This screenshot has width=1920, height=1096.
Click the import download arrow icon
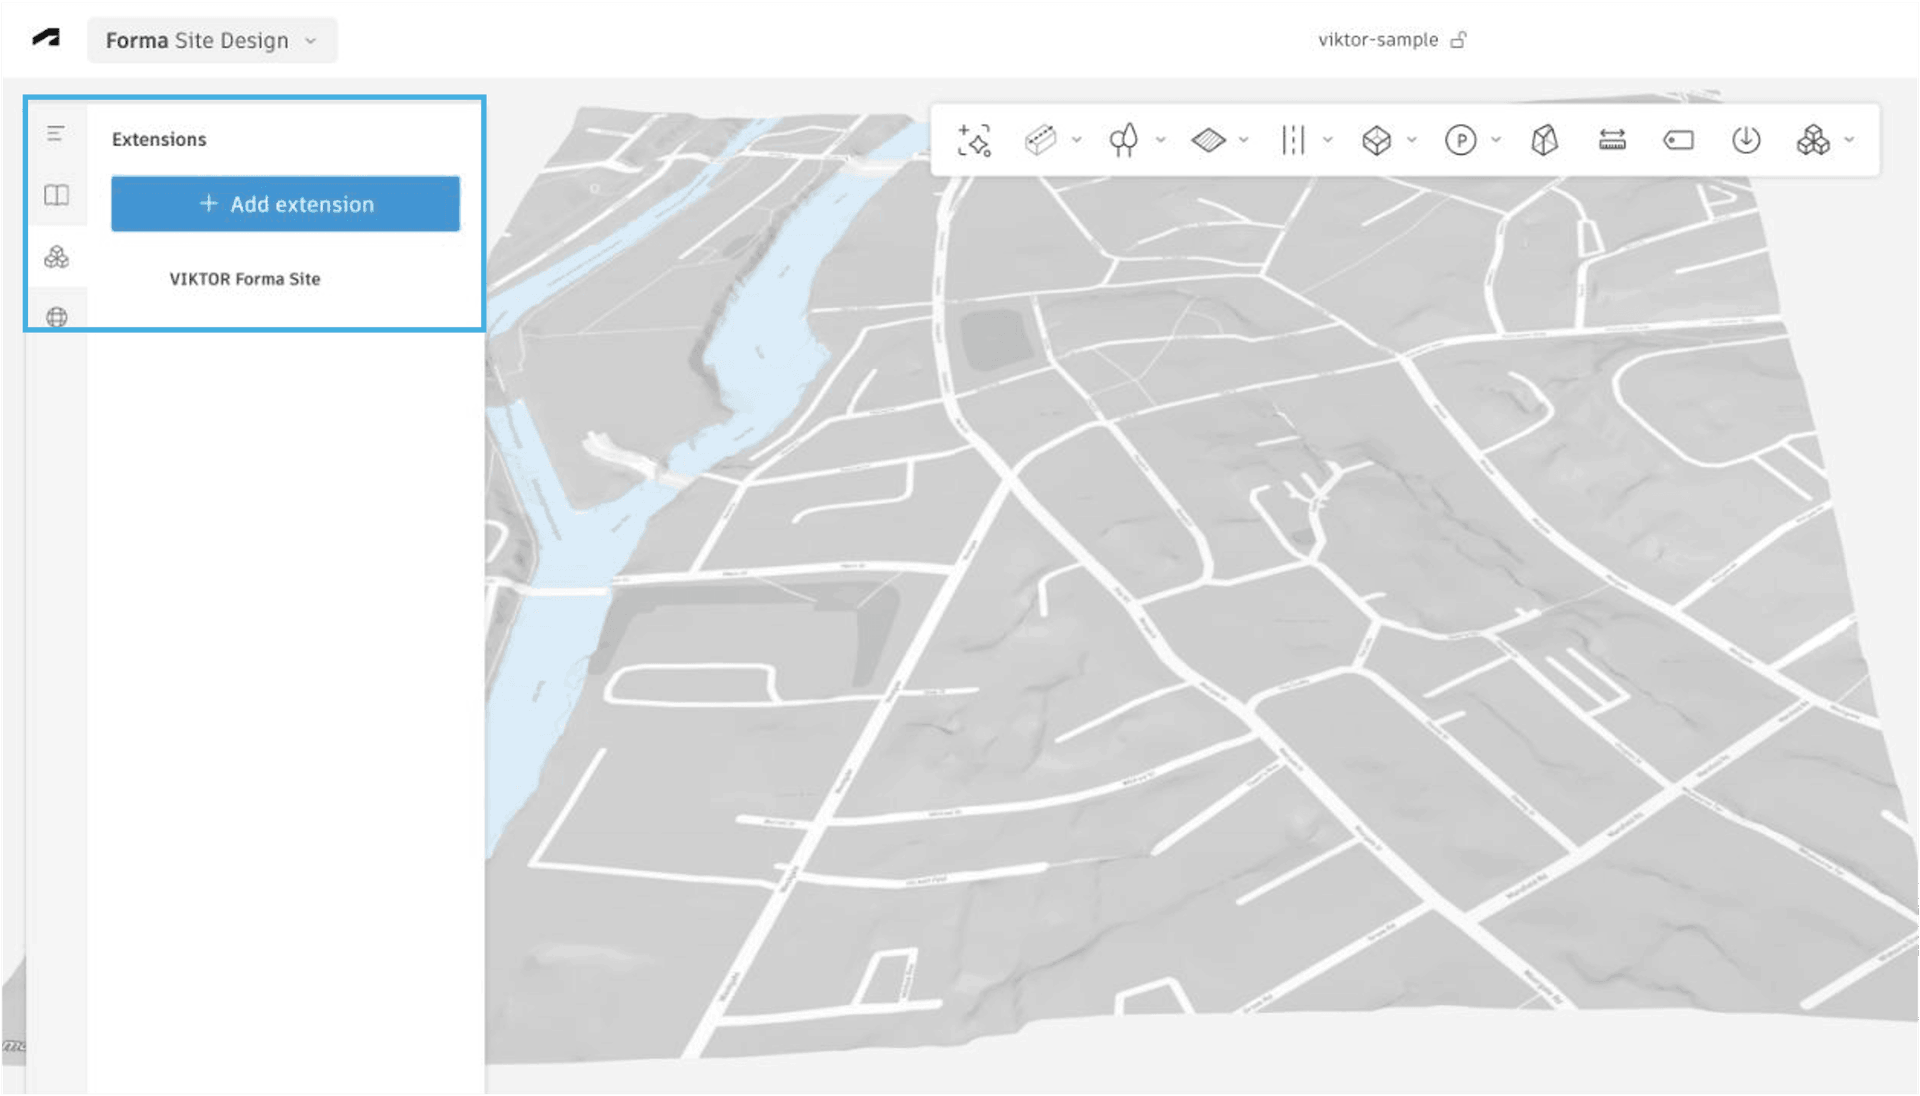(x=1746, y=140)
